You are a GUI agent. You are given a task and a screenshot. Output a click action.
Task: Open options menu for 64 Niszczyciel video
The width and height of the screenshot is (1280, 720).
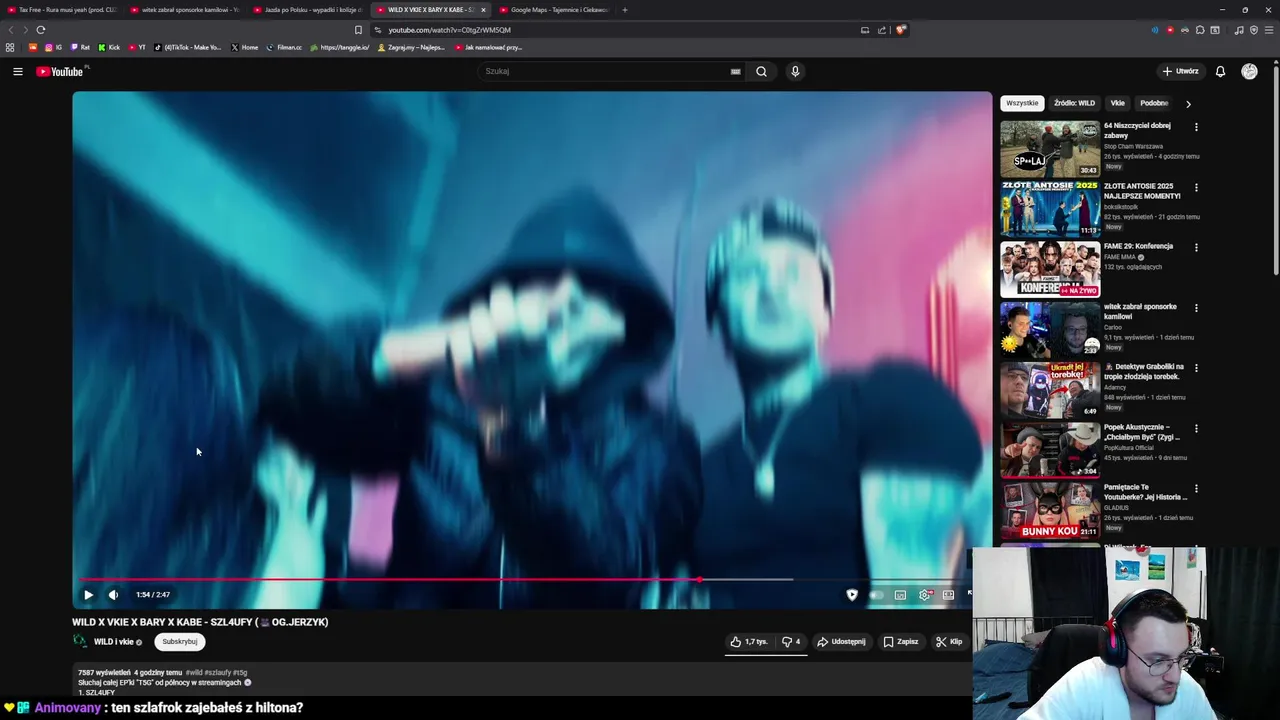(1196, 127)
